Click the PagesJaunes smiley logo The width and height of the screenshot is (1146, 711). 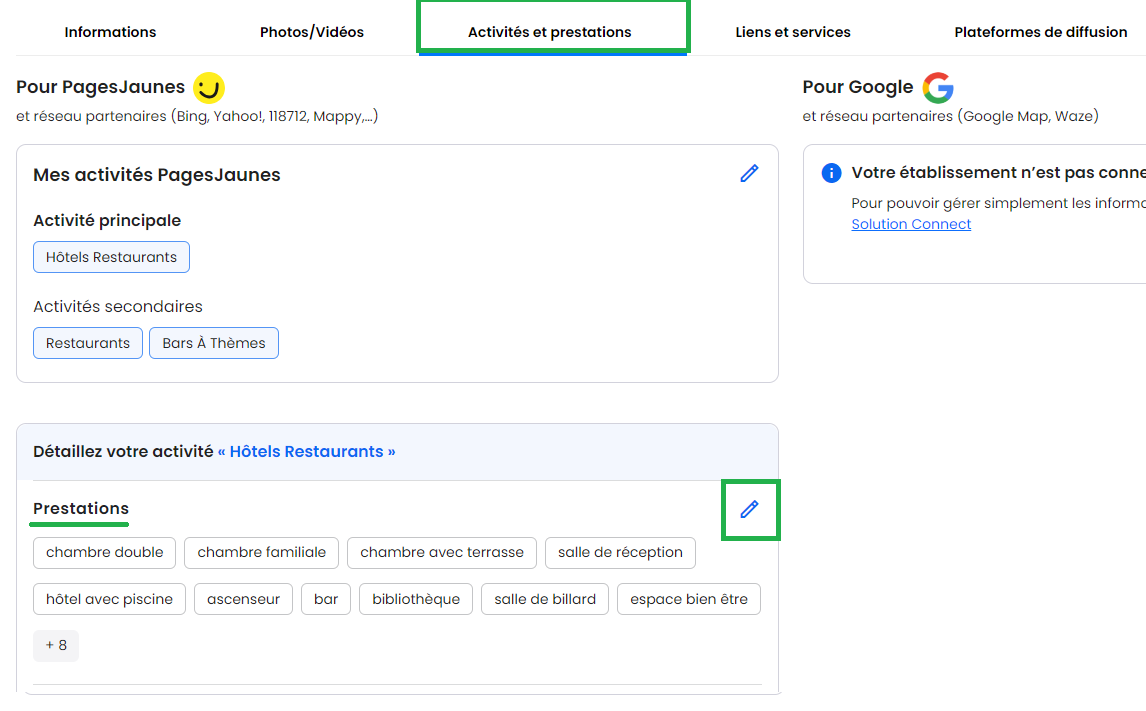[209, 88]
